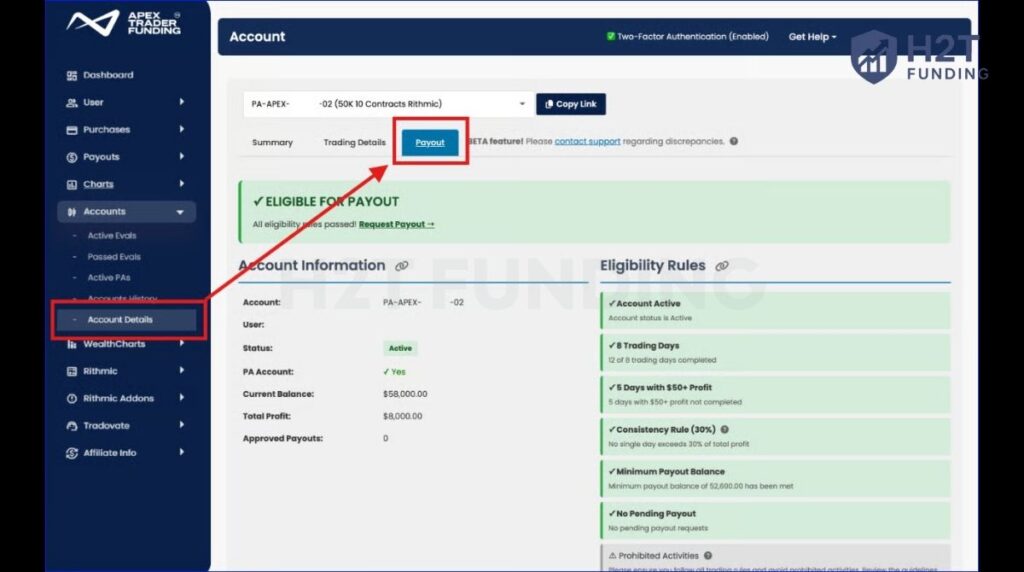Click help icon next to BETA feature notice
This screenshot has height=572, width=1024.
pyautogui.click(x=734, y=141)
